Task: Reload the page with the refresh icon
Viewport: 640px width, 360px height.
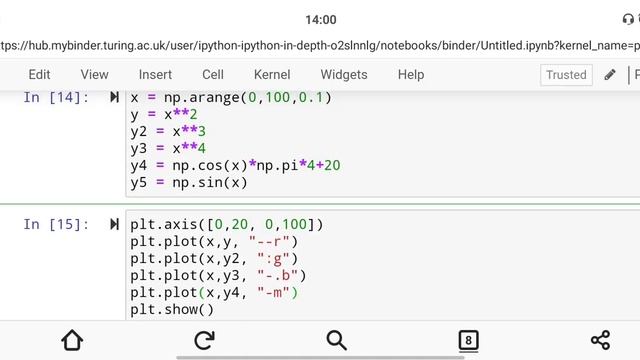Action: [204, 340]
